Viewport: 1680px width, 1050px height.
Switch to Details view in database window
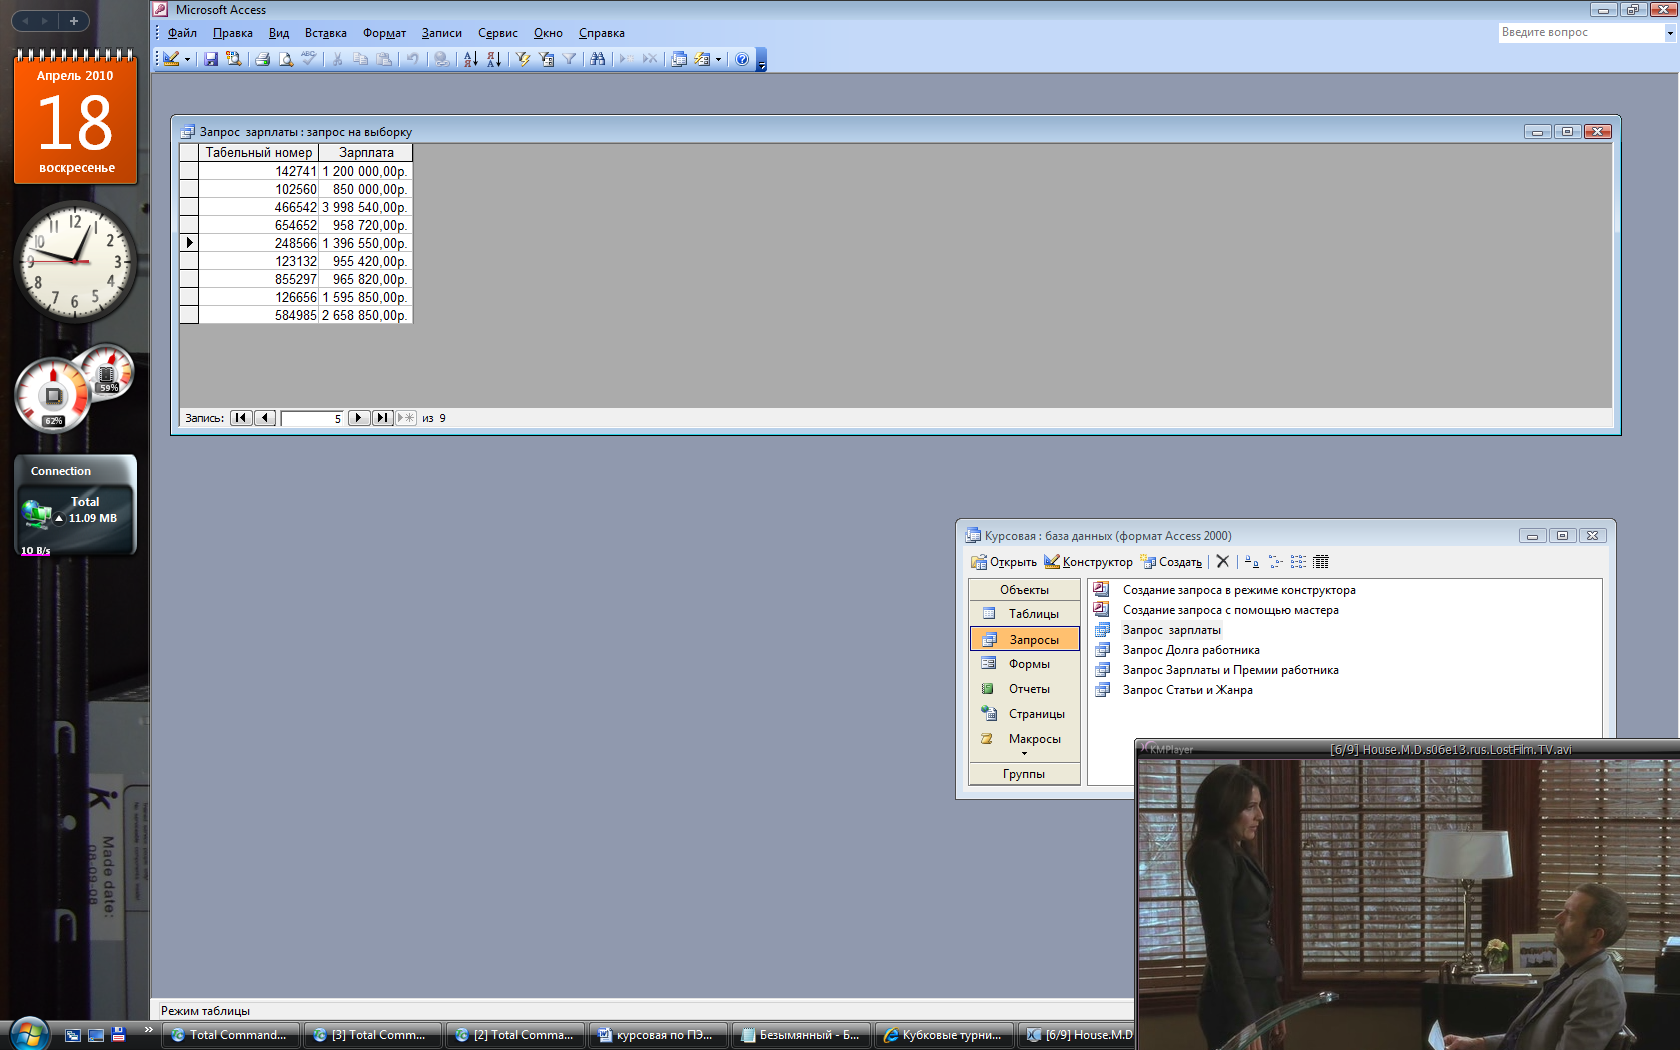coord(1321,562)
